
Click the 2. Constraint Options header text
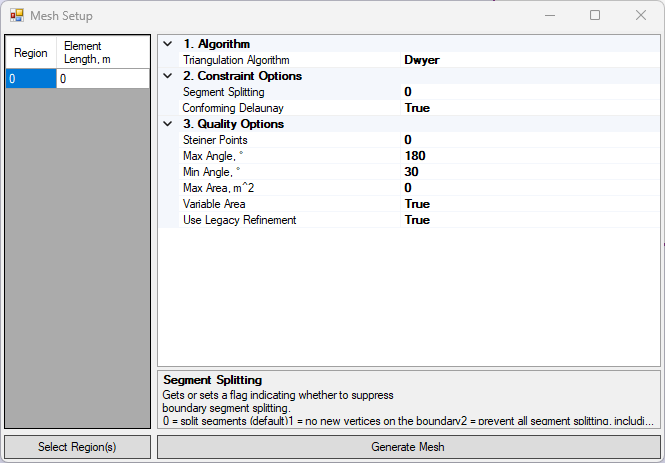coord(243,76)
